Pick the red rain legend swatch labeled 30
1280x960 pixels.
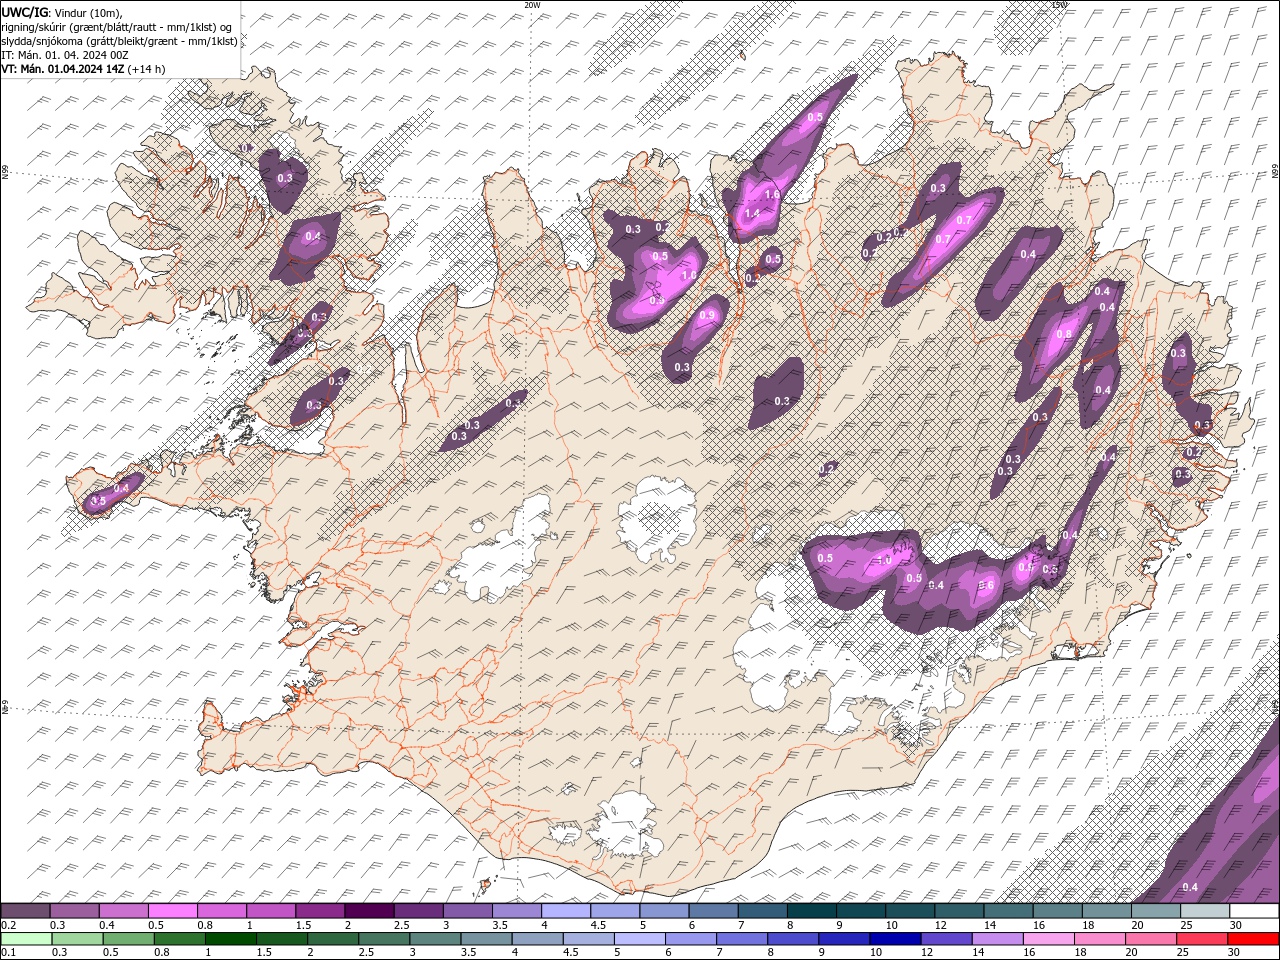tap(1254, 939)
